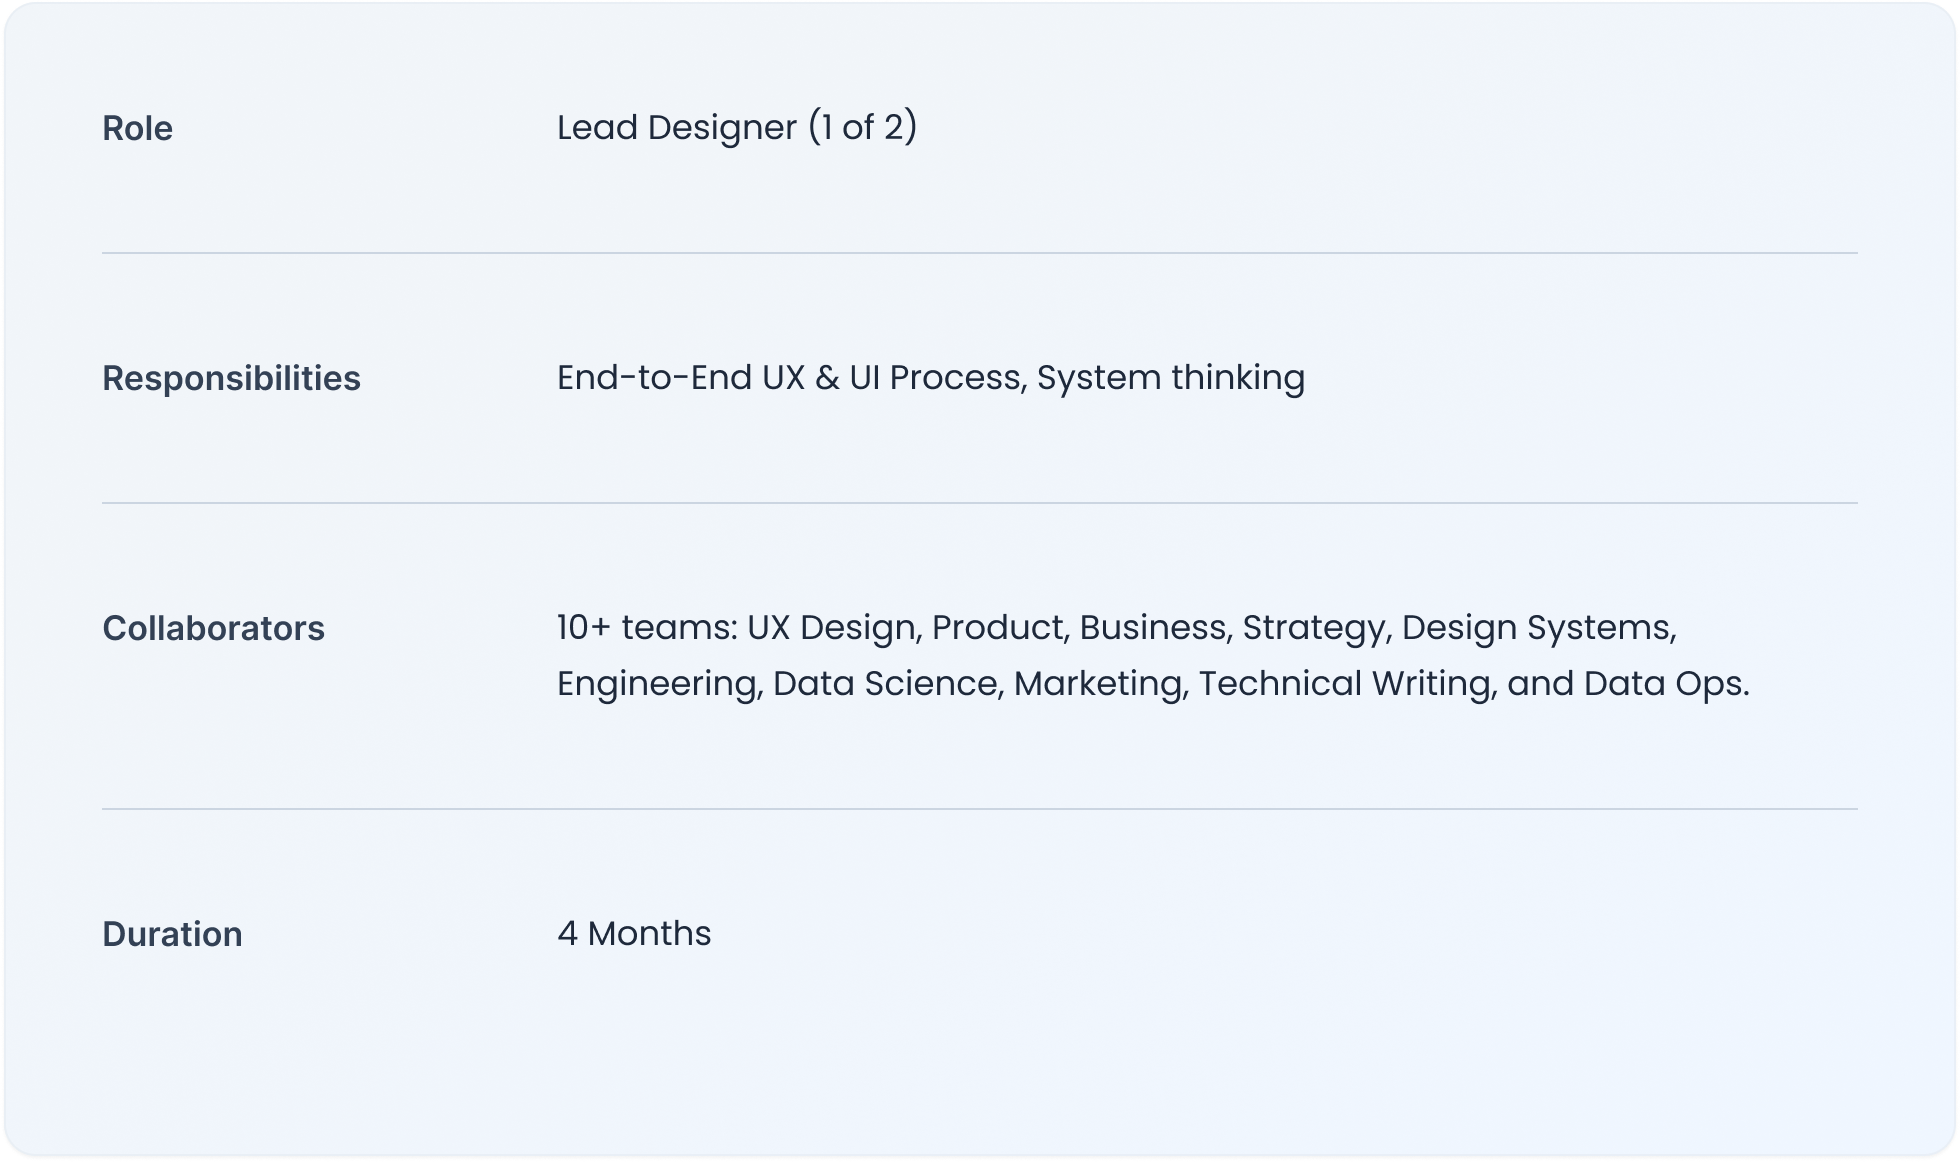
Task: Select the 4 Months value
Action: 634,933
